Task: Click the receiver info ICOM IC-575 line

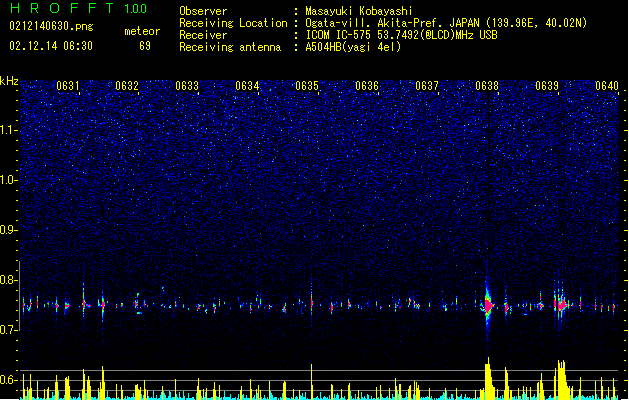Action: tap(401, 35)
